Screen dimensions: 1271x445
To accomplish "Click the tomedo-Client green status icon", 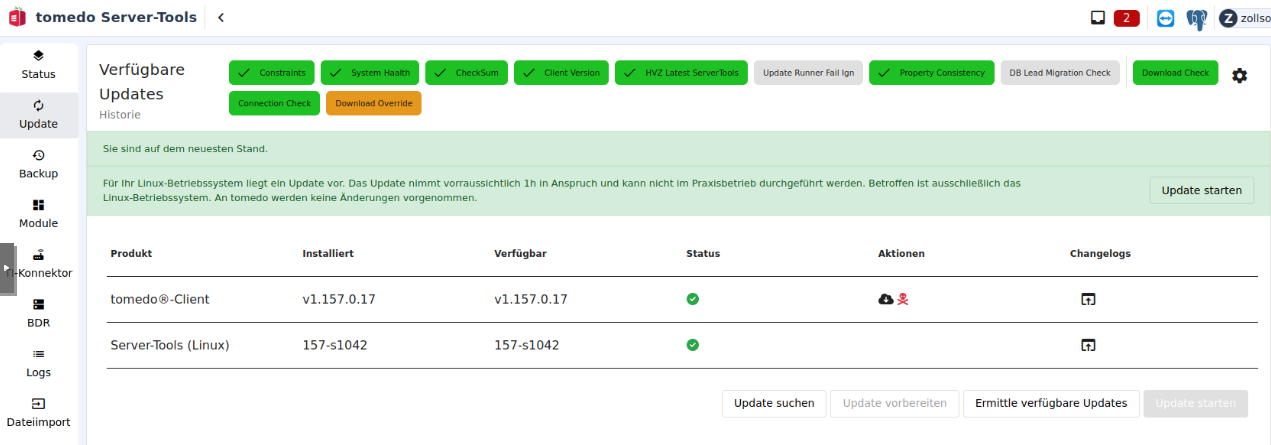I will tap(693, 299).
